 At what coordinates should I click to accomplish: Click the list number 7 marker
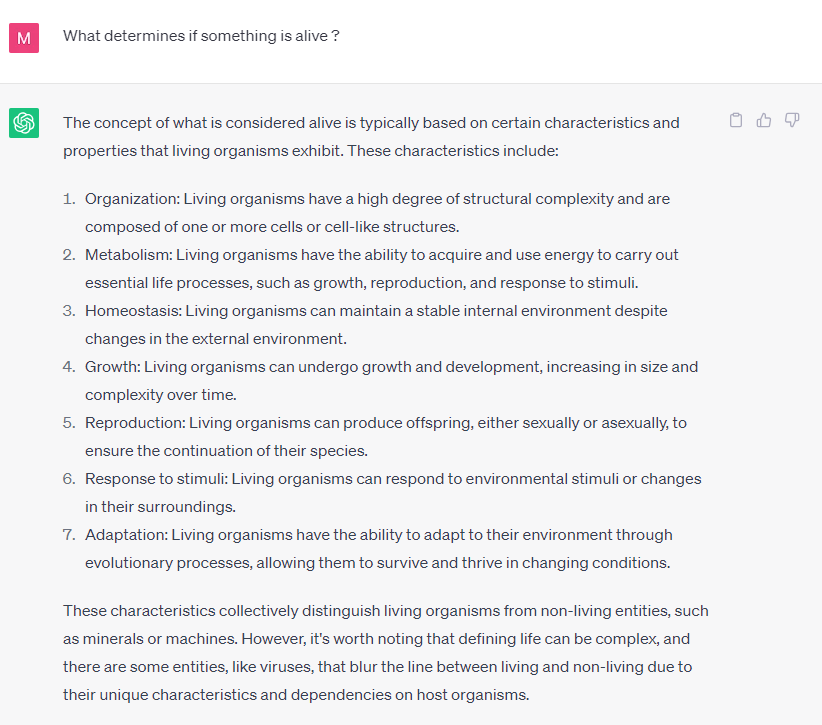pyautogui.click(x=69, y=535)
